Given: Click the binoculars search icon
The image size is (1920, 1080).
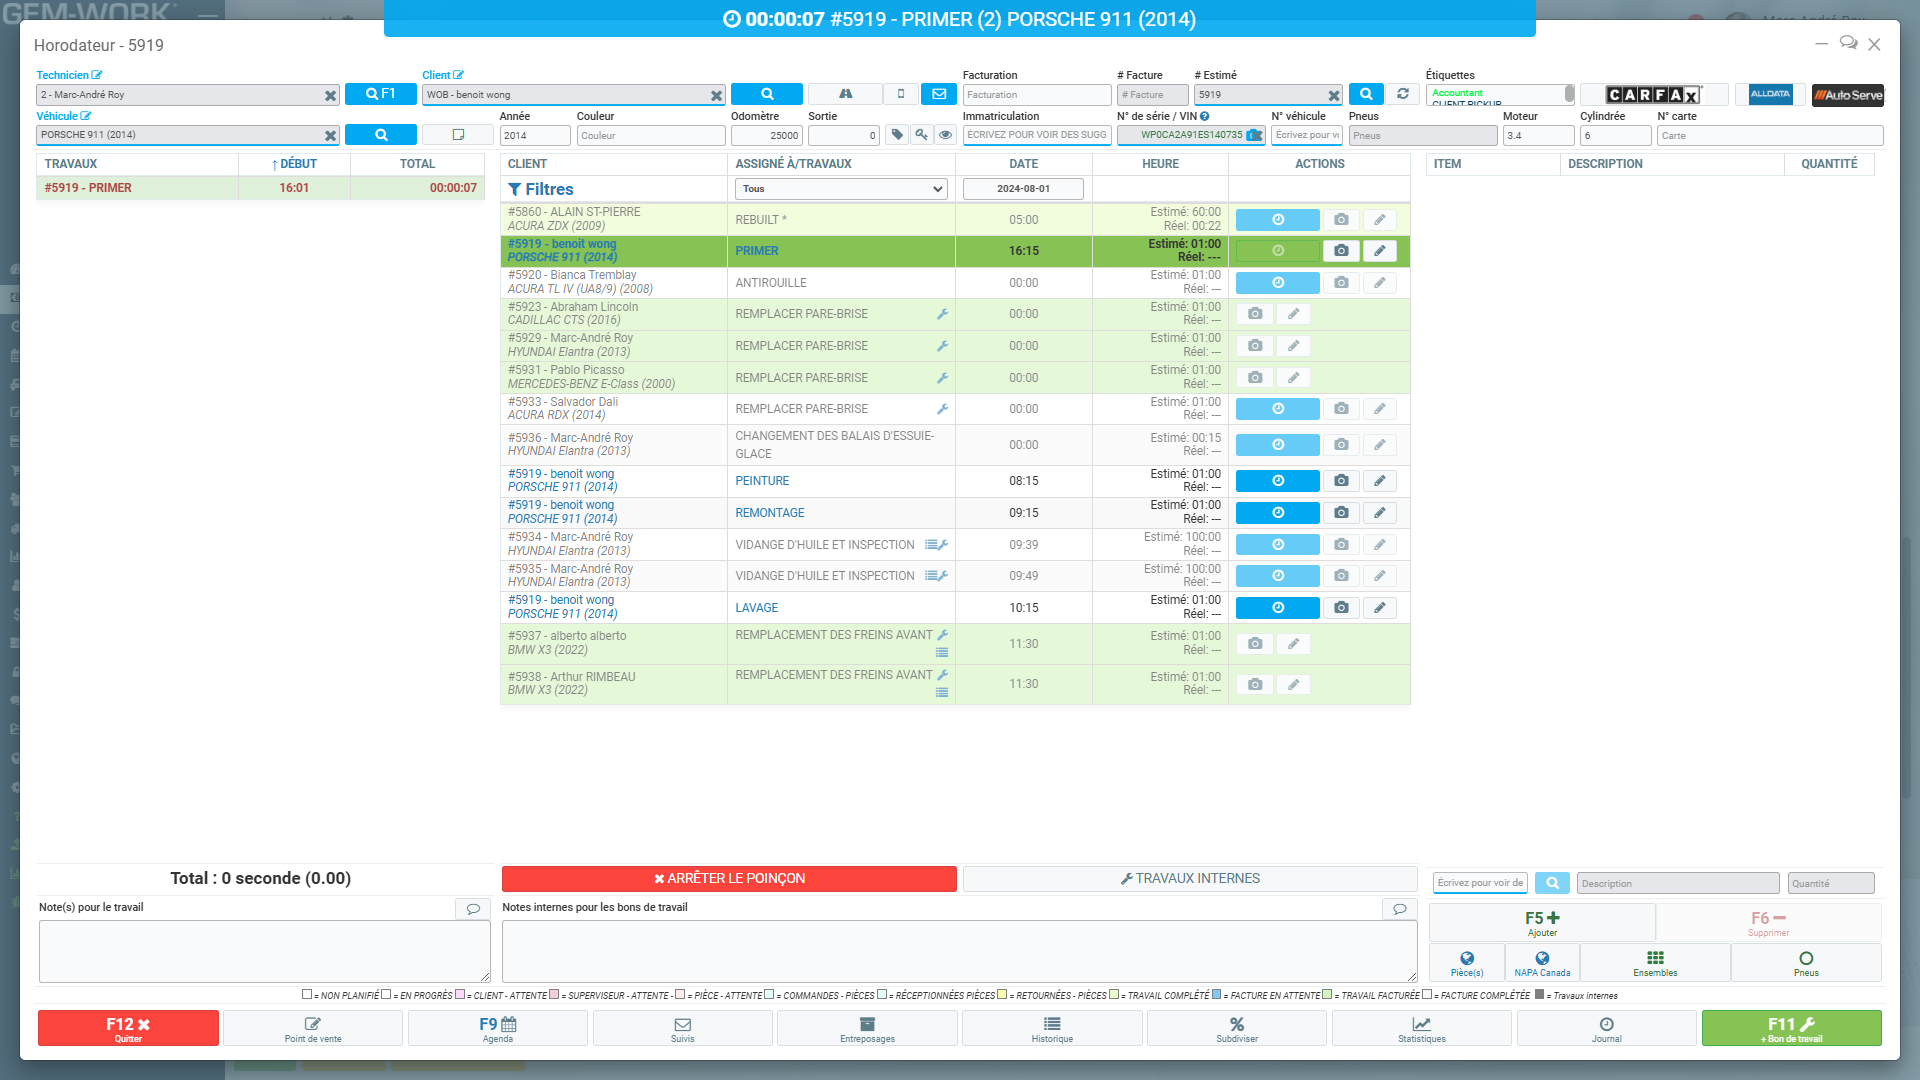Looking at the screenshot, I should click(845, 94).
